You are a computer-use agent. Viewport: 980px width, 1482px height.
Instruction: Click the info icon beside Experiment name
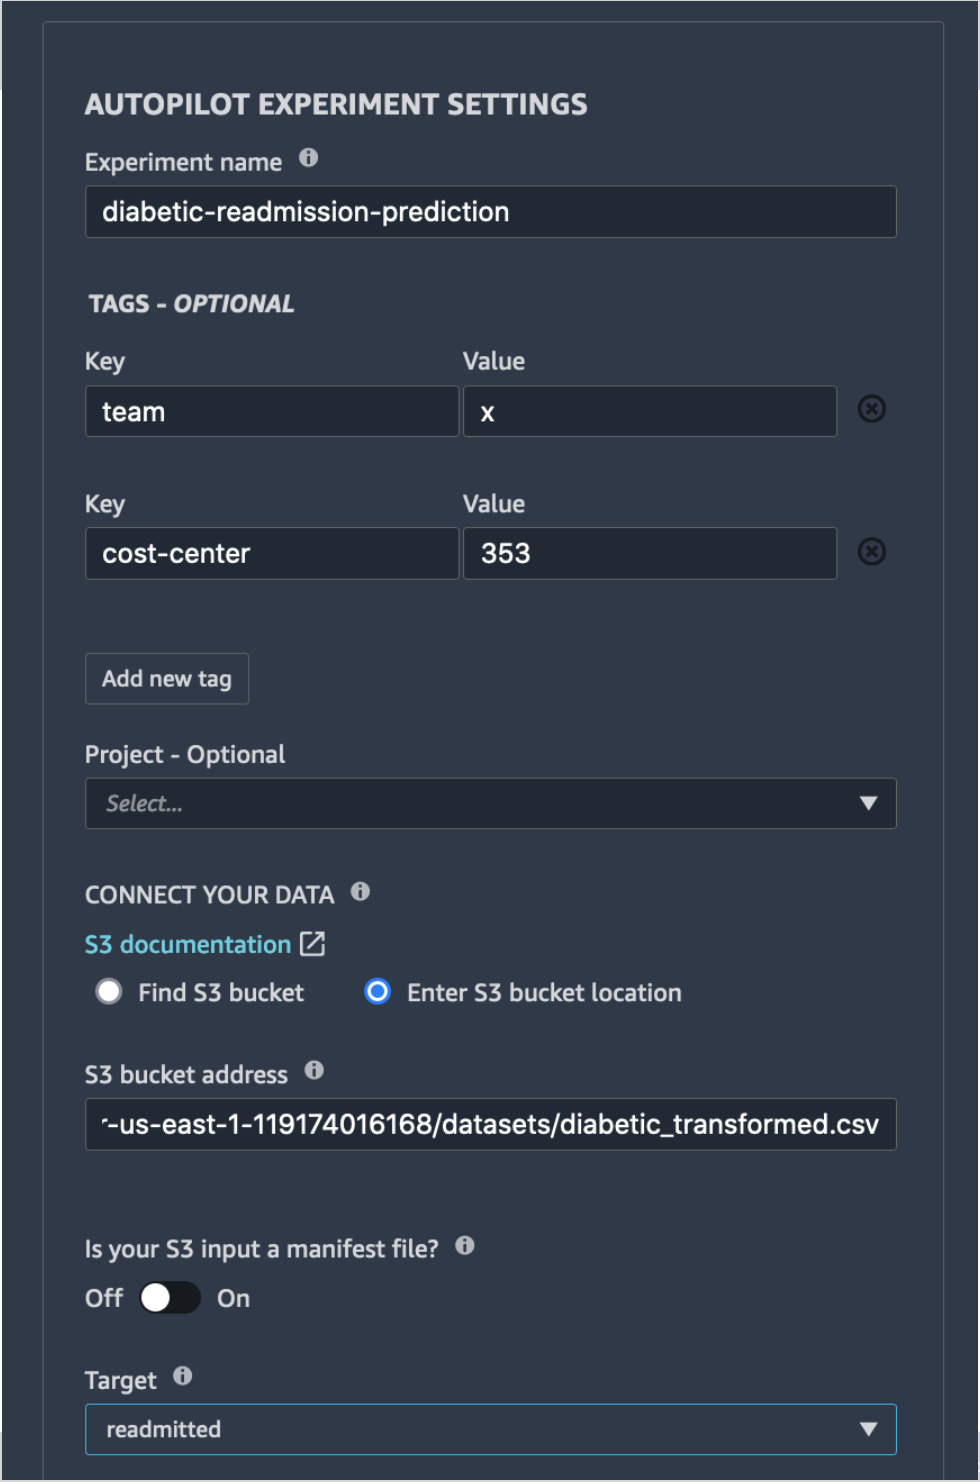[x=308, y=158]
